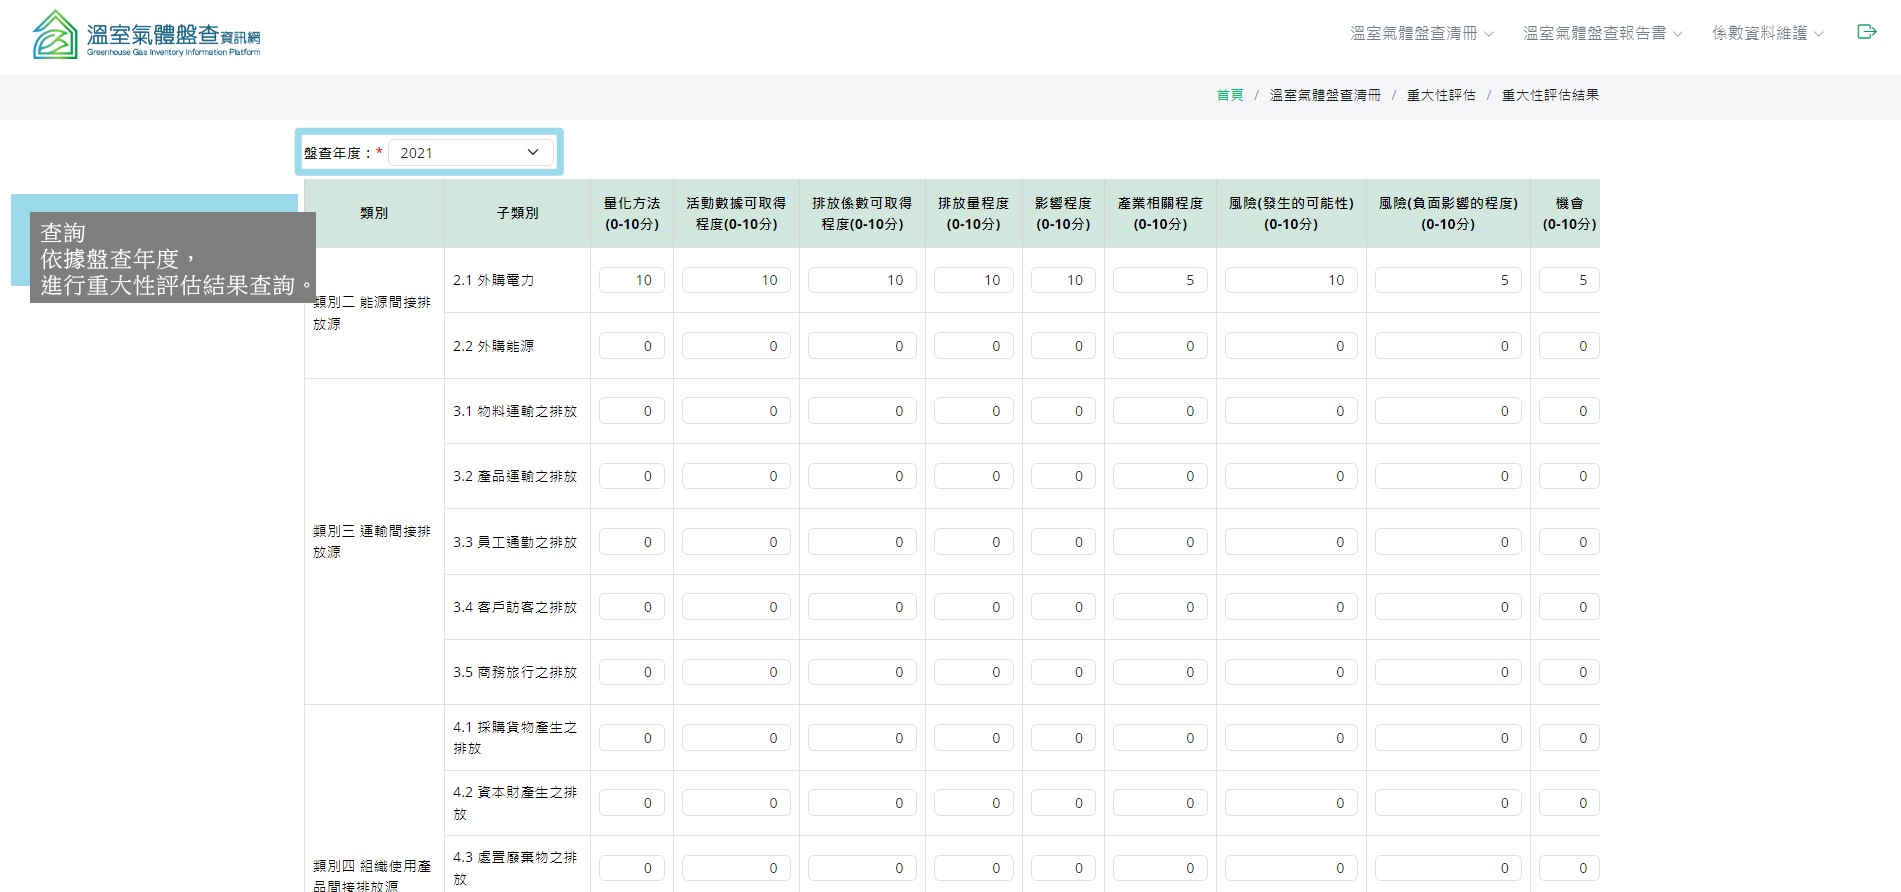Viewport: 1901px width, 892px height.
Task: Click 量化方法 field for 4.2 資本財產生之排放
Action: click(631, 803)
